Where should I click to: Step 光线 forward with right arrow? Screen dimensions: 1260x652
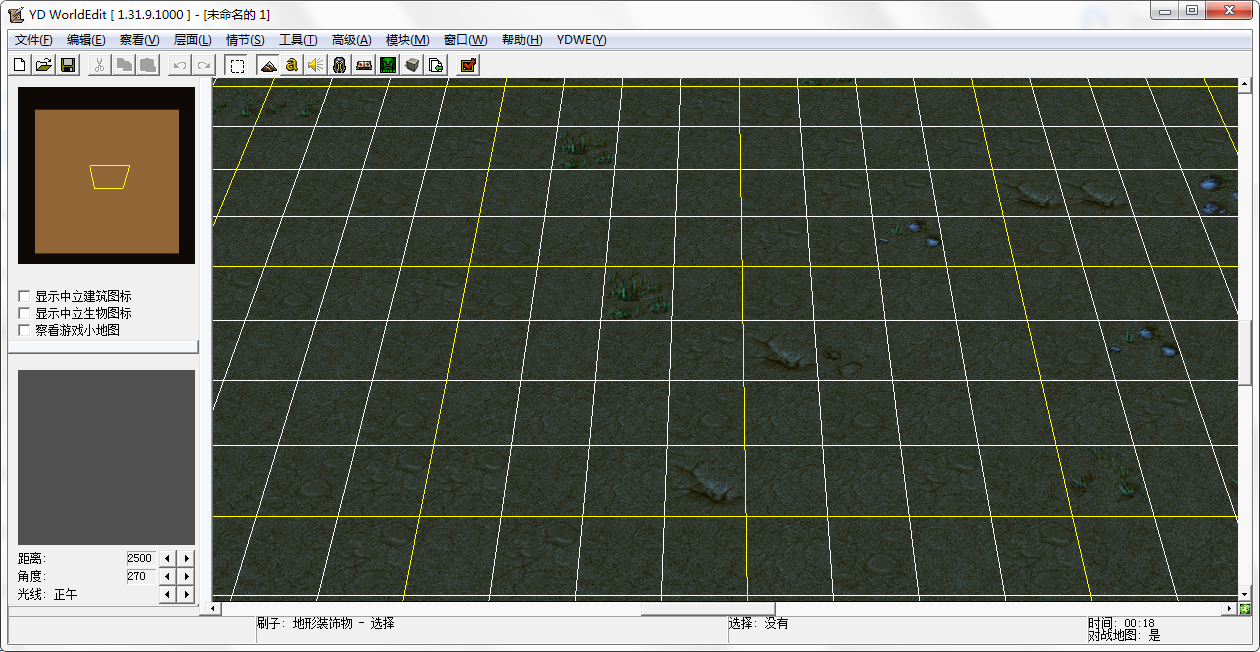186,594
